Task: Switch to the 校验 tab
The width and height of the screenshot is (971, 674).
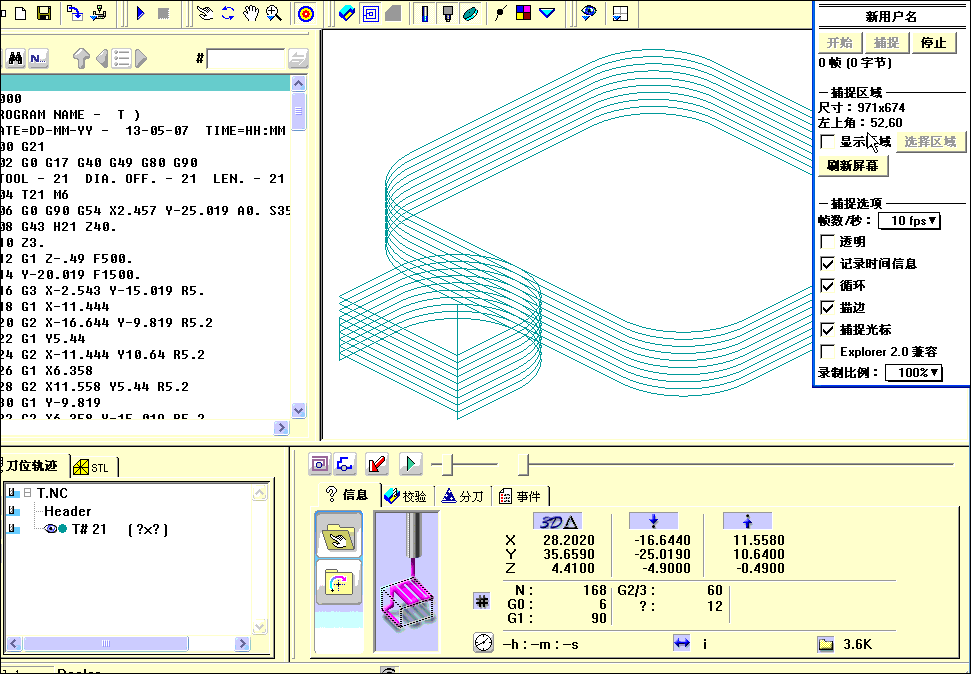Action: point(406,496)
